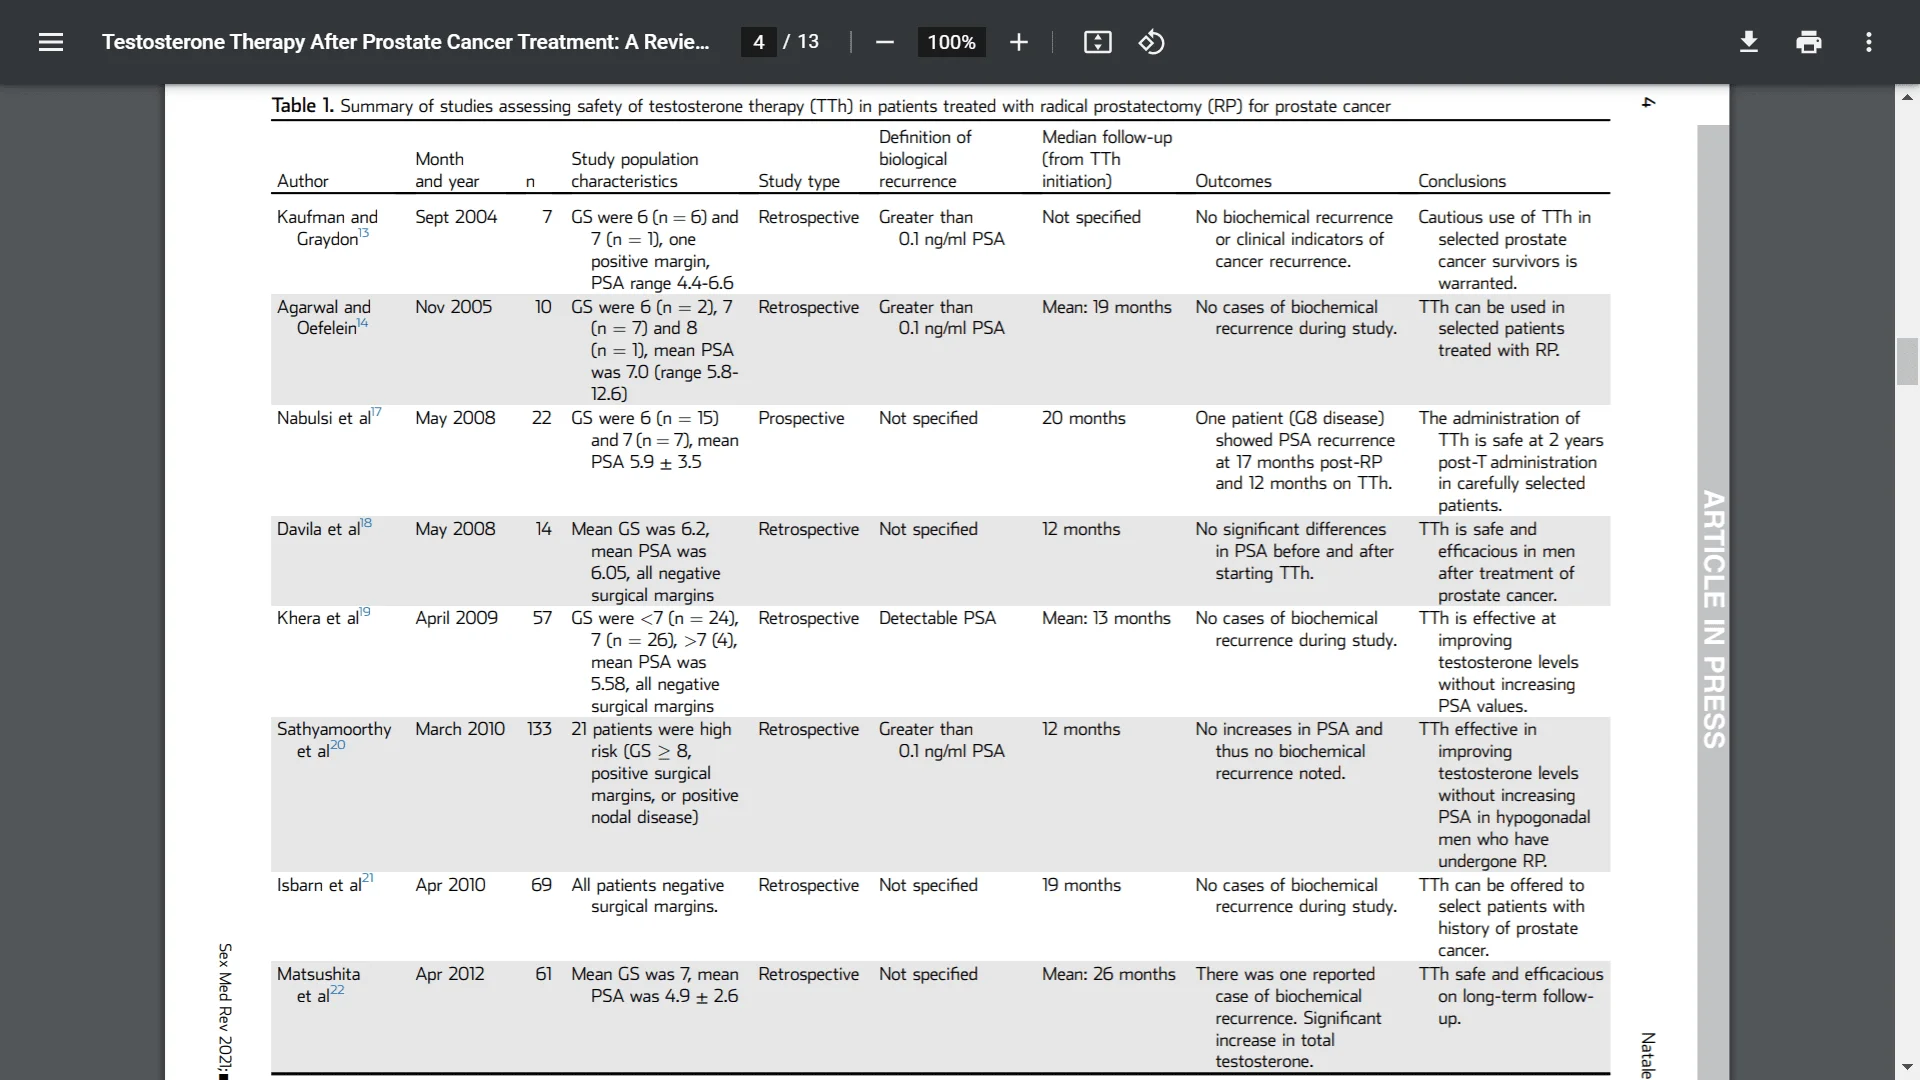Click the n value '133'
Viewport: 1920px width, 1080px height.
539,729
